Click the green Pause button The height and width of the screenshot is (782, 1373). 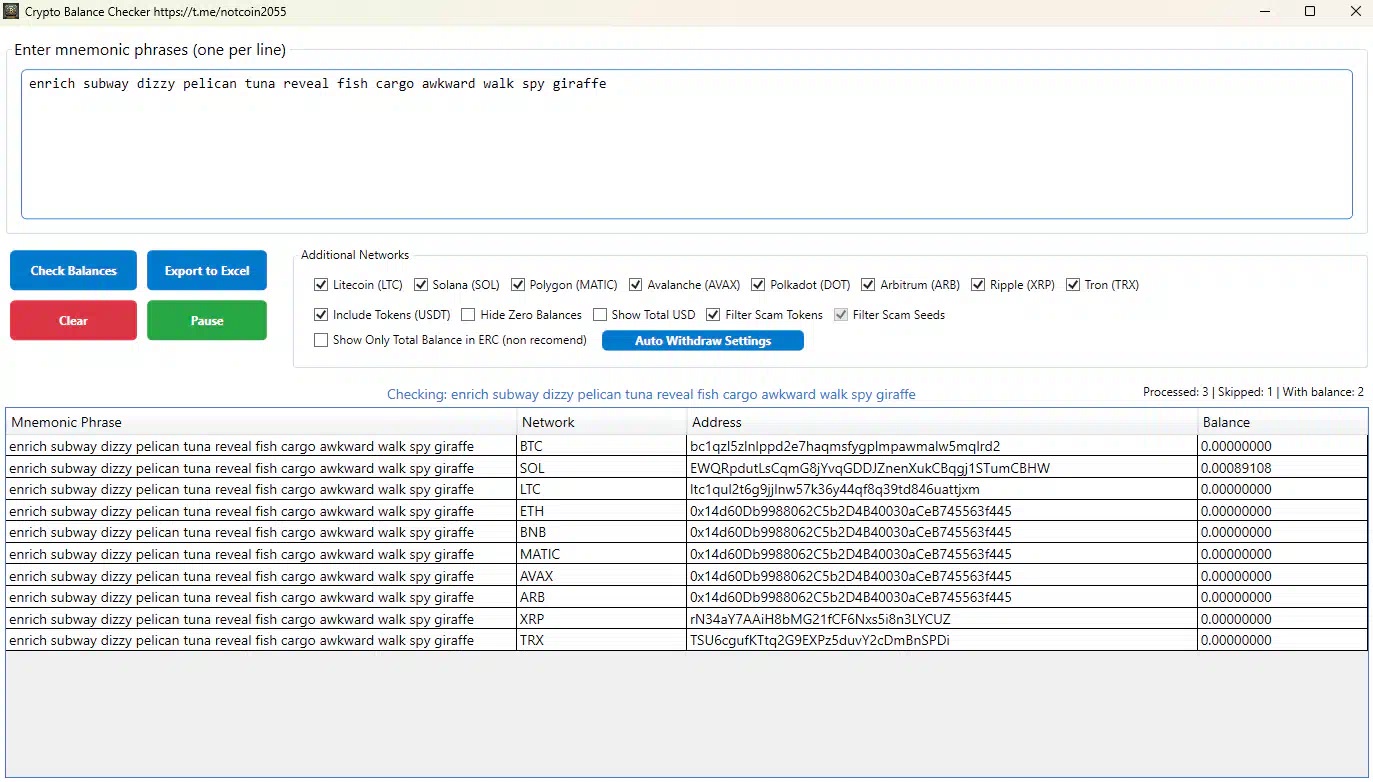point(207,320)
